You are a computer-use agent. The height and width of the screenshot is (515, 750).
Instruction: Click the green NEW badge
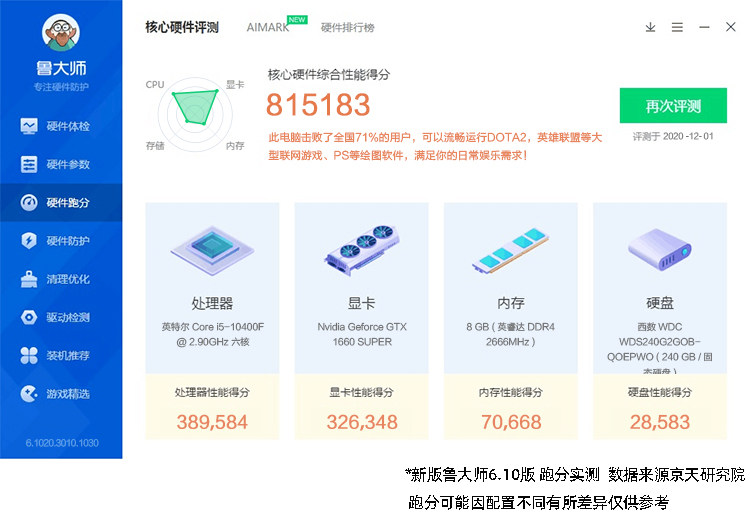[297, 20]
